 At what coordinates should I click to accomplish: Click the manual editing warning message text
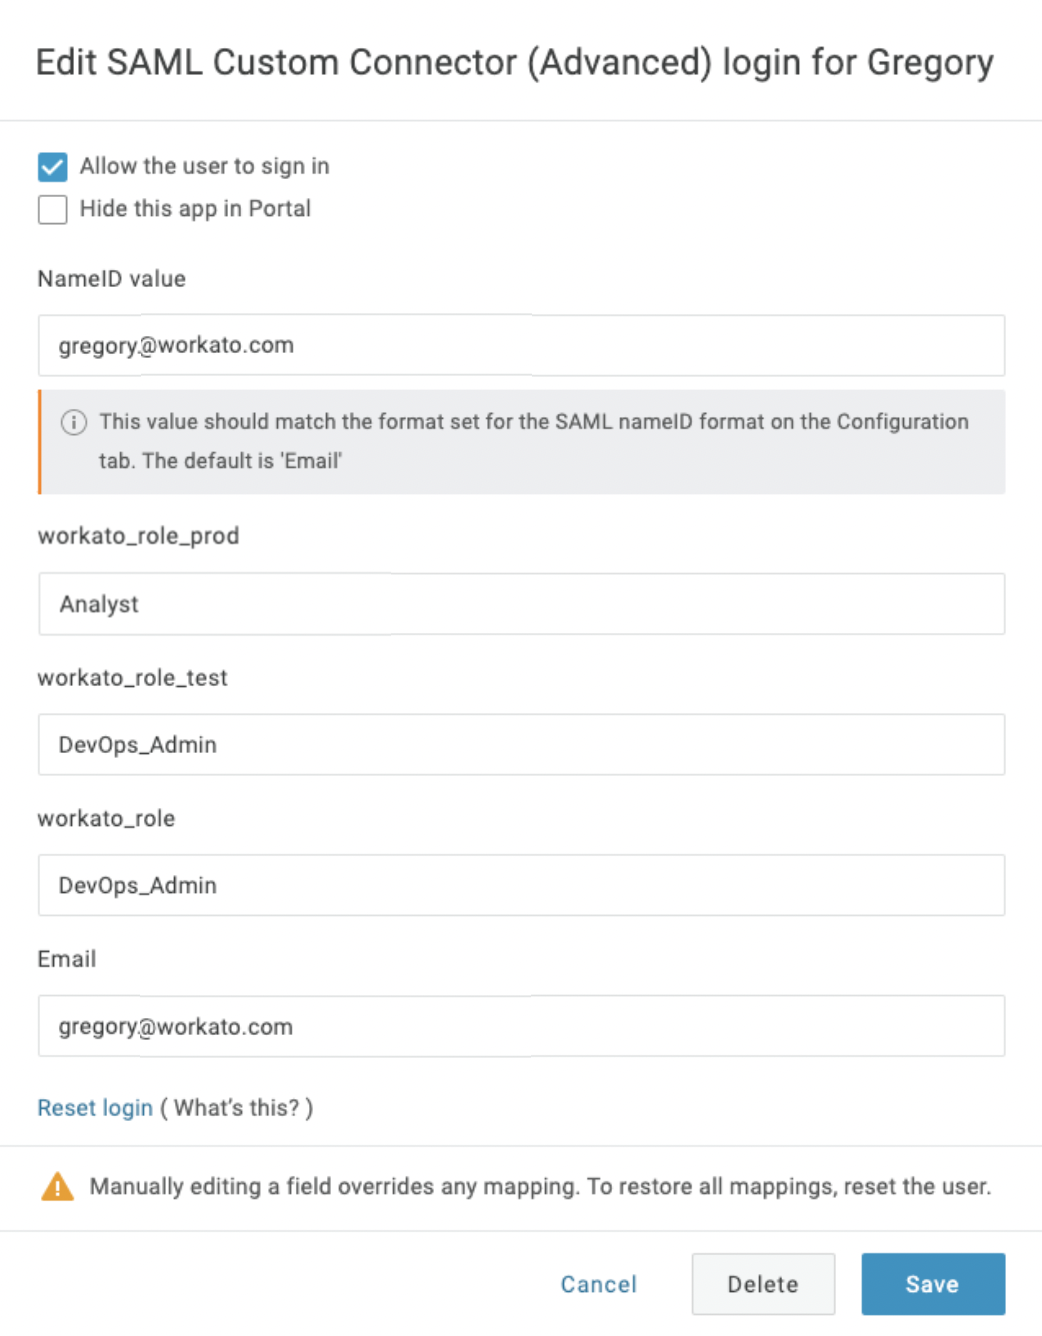pos(540,1187)
